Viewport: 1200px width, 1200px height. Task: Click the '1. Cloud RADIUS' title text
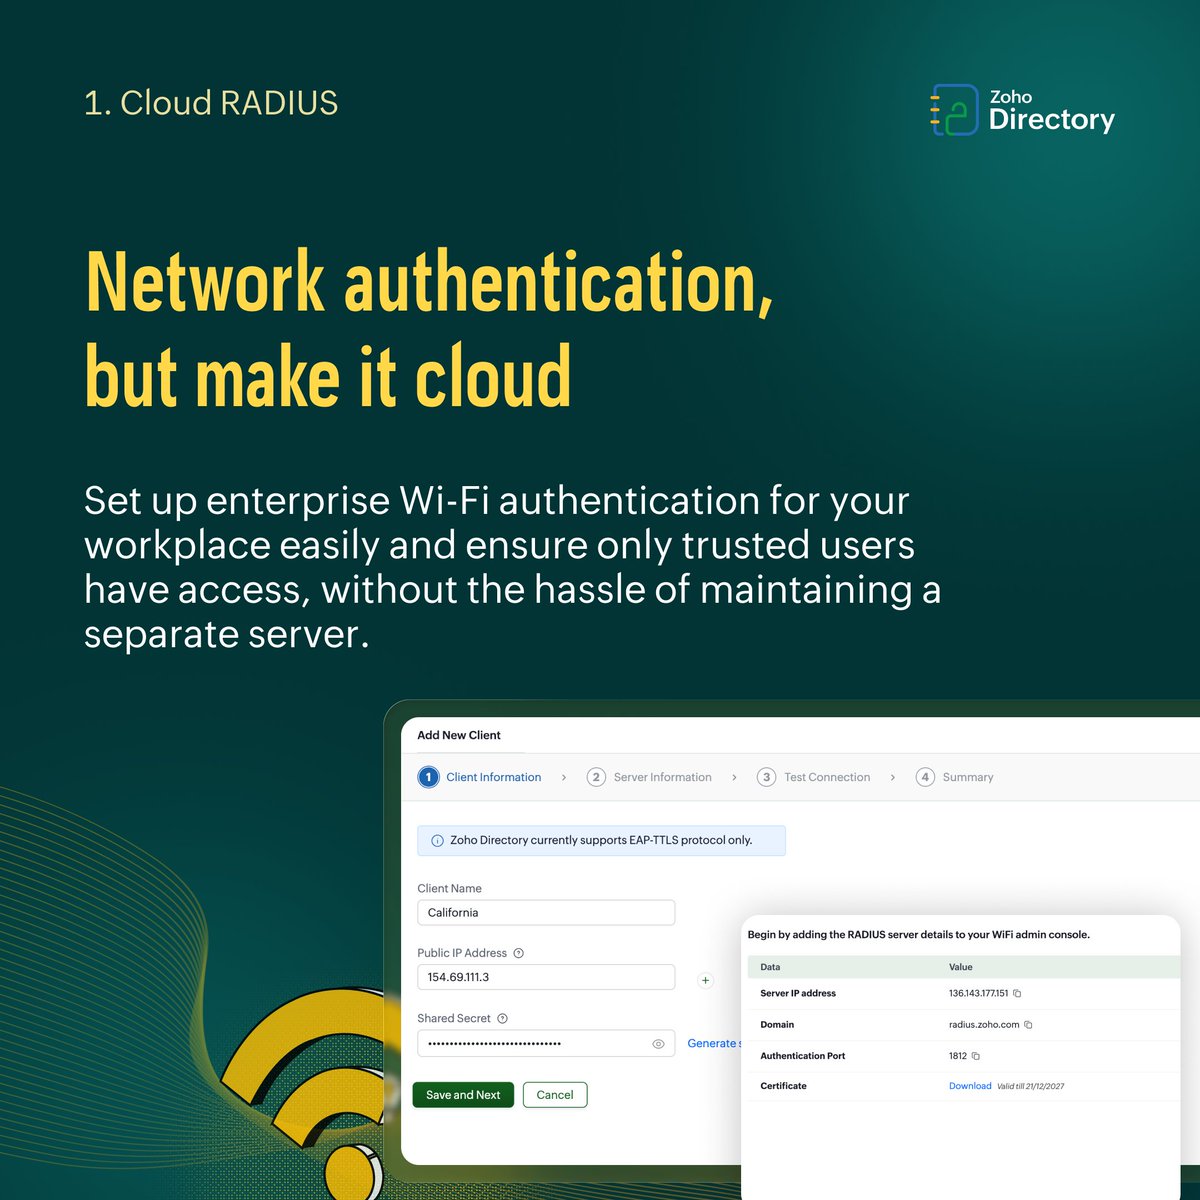pyautogui.click(x=211, y=103)
